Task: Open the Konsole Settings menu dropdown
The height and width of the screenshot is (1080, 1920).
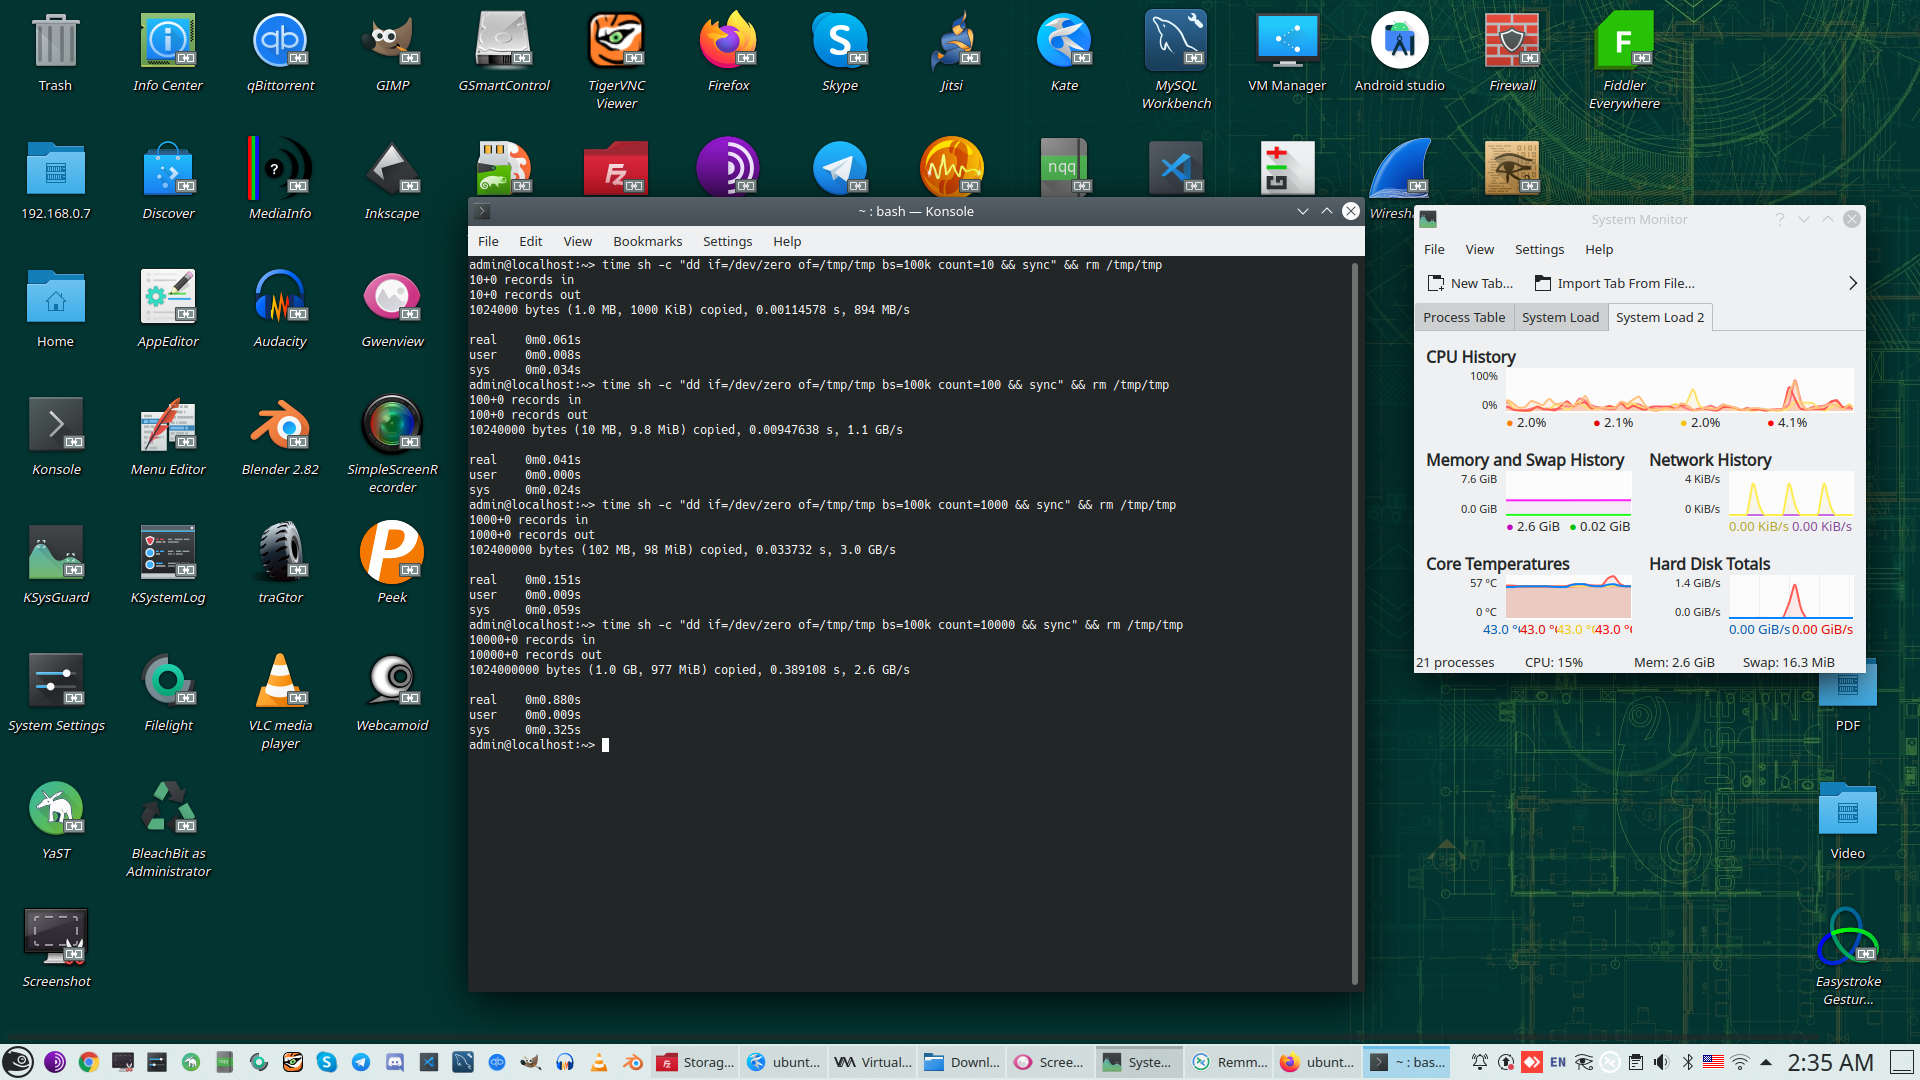Action: [727, 241]
